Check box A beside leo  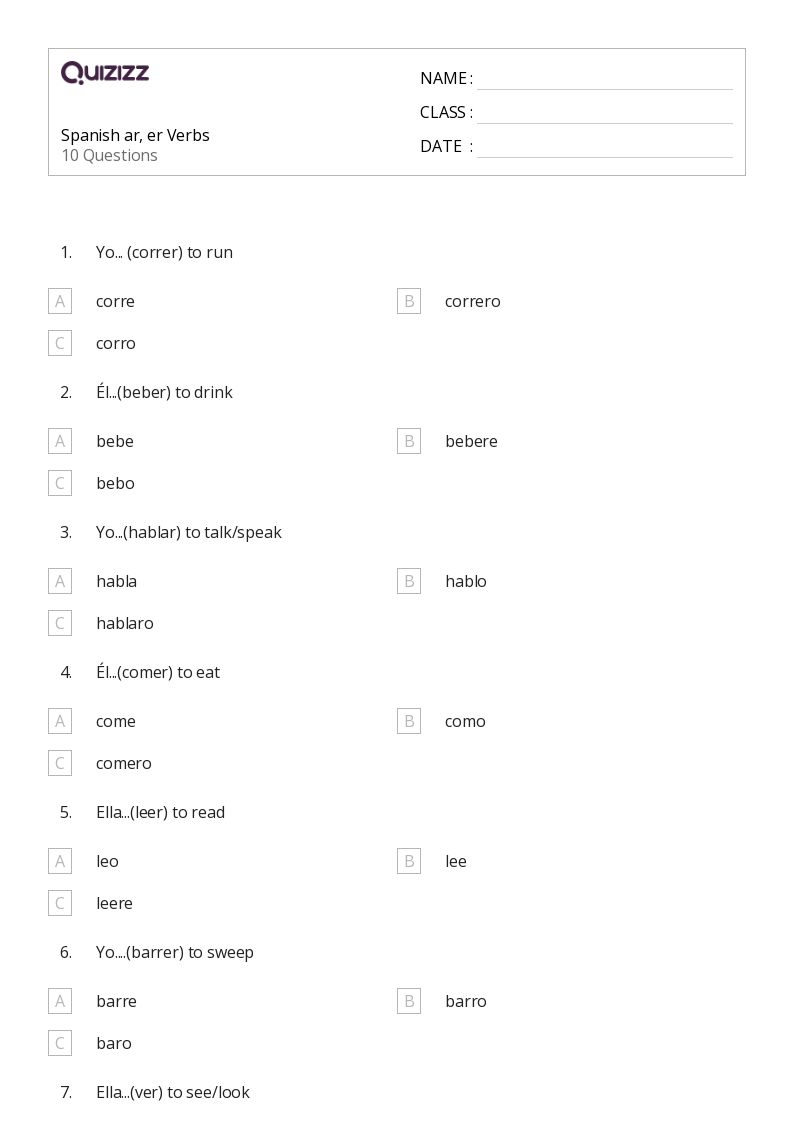coord(60,861)
